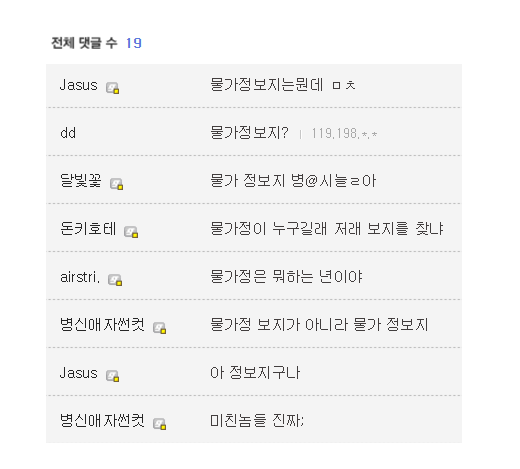Click dd's comment ending with a question mark
The image size is (520, 469).
click(x=249, y=133)
